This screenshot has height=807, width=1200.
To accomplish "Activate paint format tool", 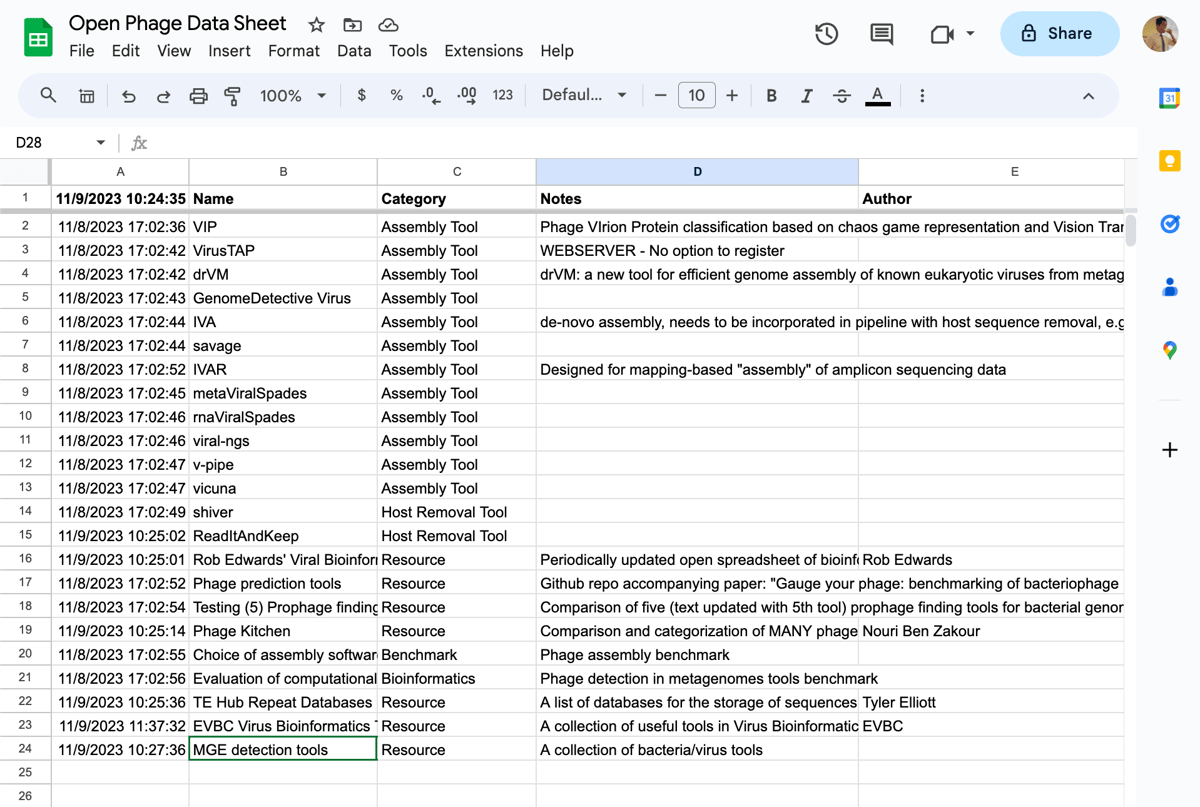I will (x=233, y=96).
